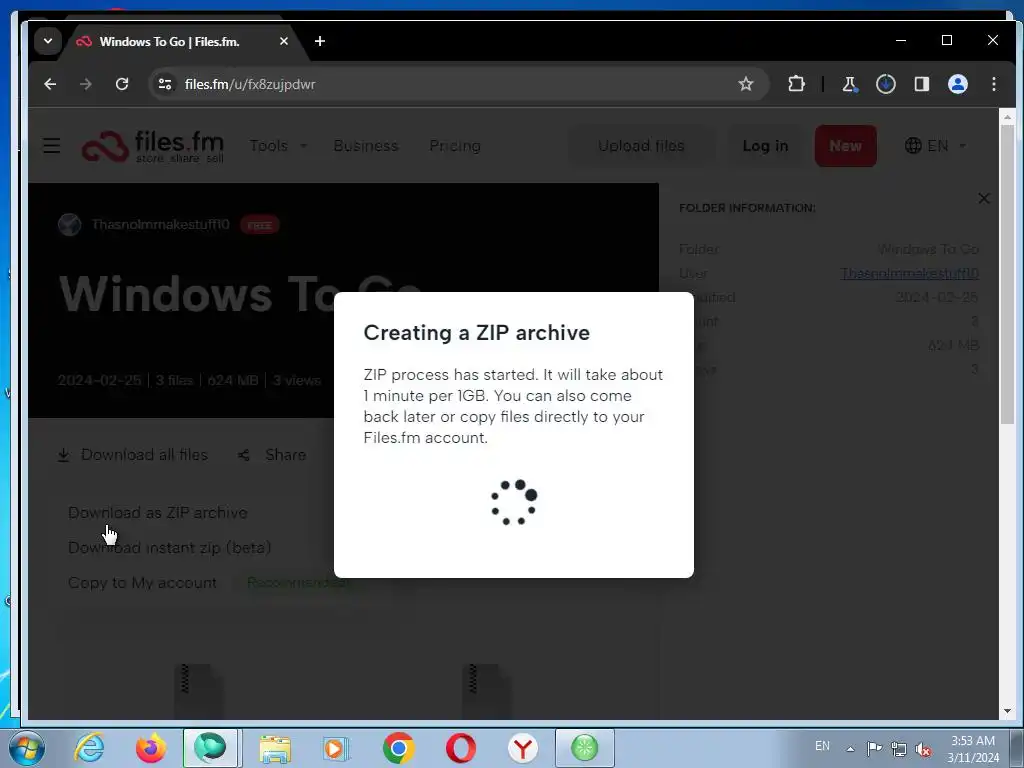The image size is (1024, 768).
Task: Click the second zip file thumbnail
Action: pyautogui.click(x=487, y=691)
